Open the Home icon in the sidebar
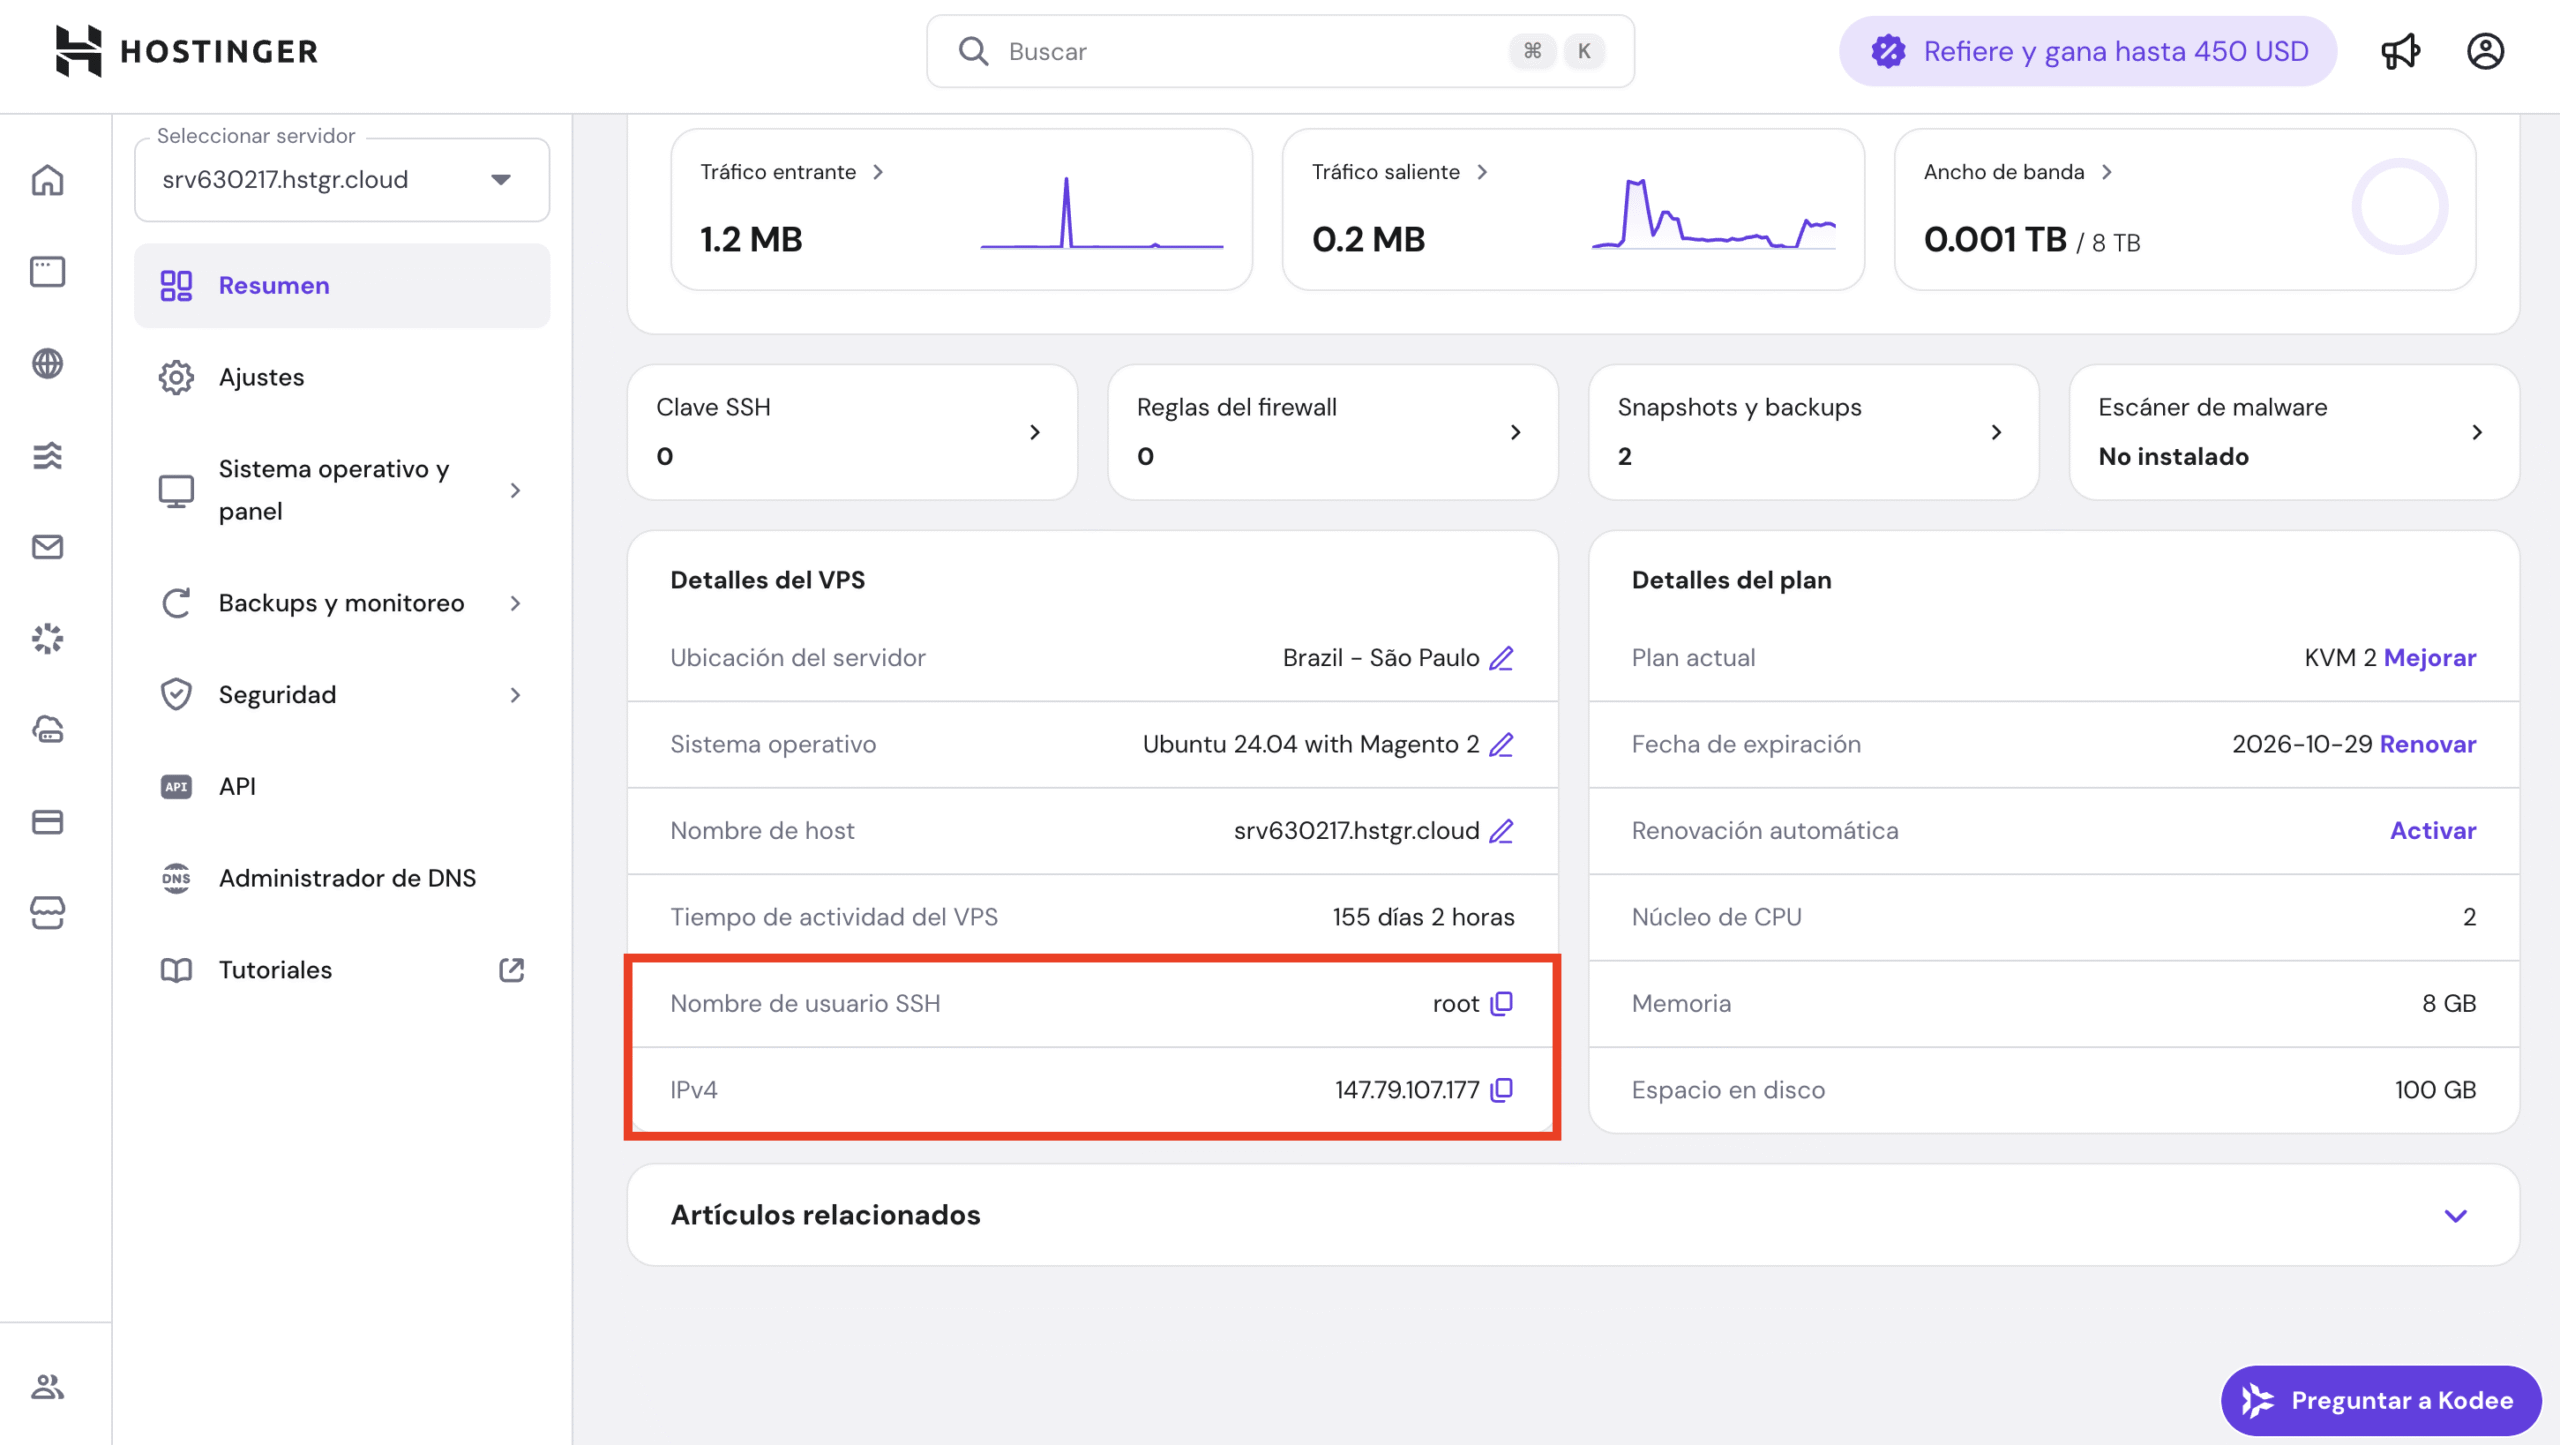Screen dimensions: 2560x1445 pyautogui.click(x=47, y=180)
